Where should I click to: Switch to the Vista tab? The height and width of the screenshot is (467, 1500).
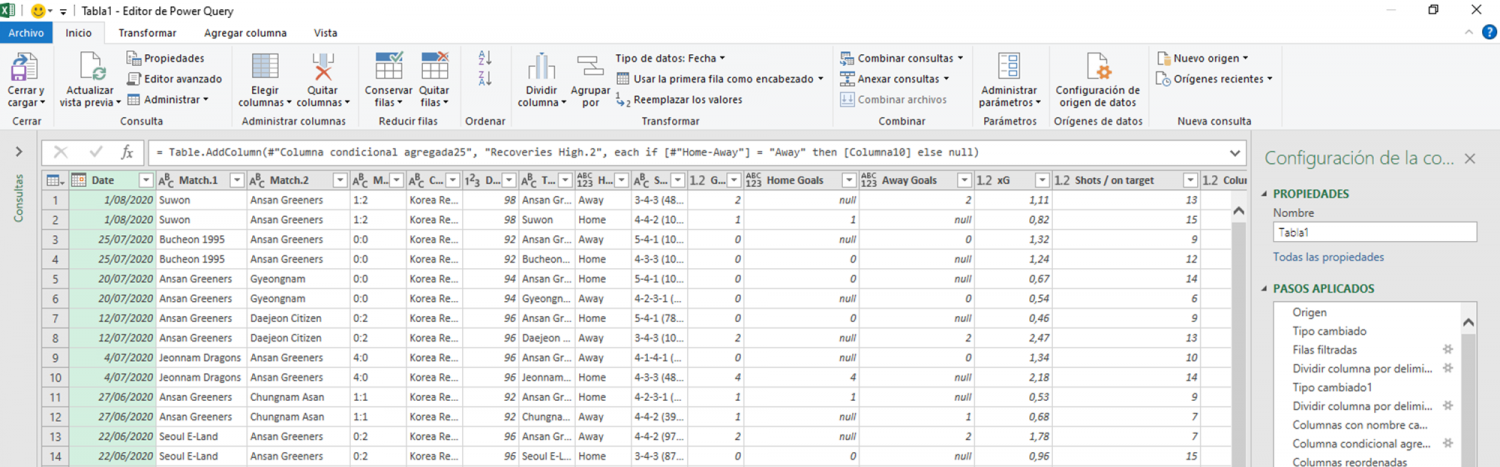coord(325,33)
